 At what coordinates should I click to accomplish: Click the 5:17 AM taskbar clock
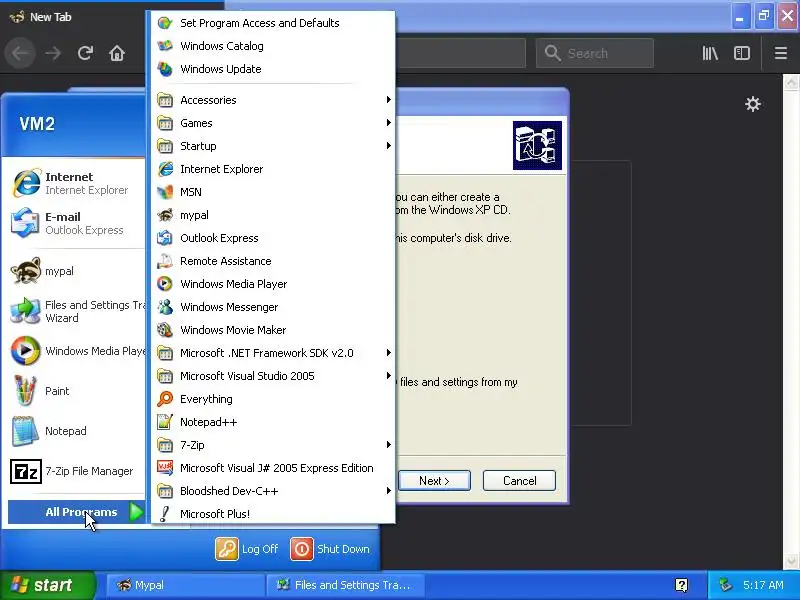(x=763, y=585)
